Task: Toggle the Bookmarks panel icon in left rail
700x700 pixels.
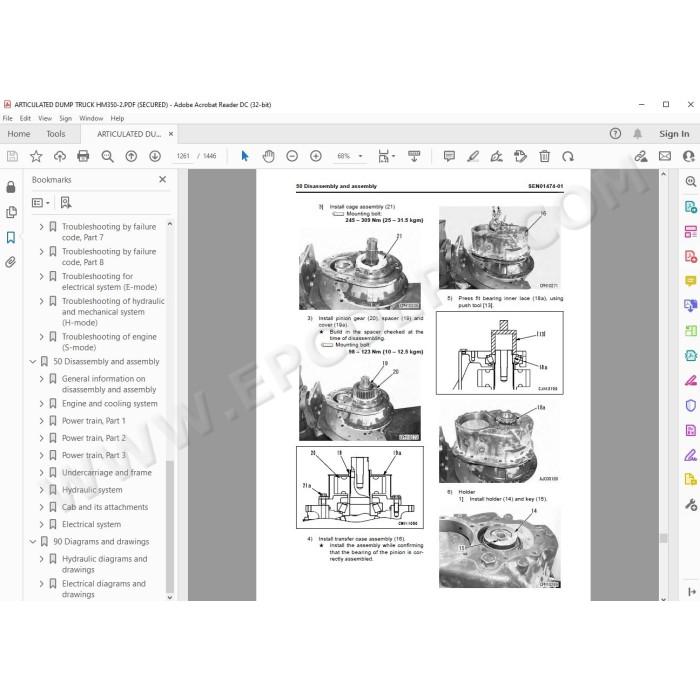Action: click(11, 237)
